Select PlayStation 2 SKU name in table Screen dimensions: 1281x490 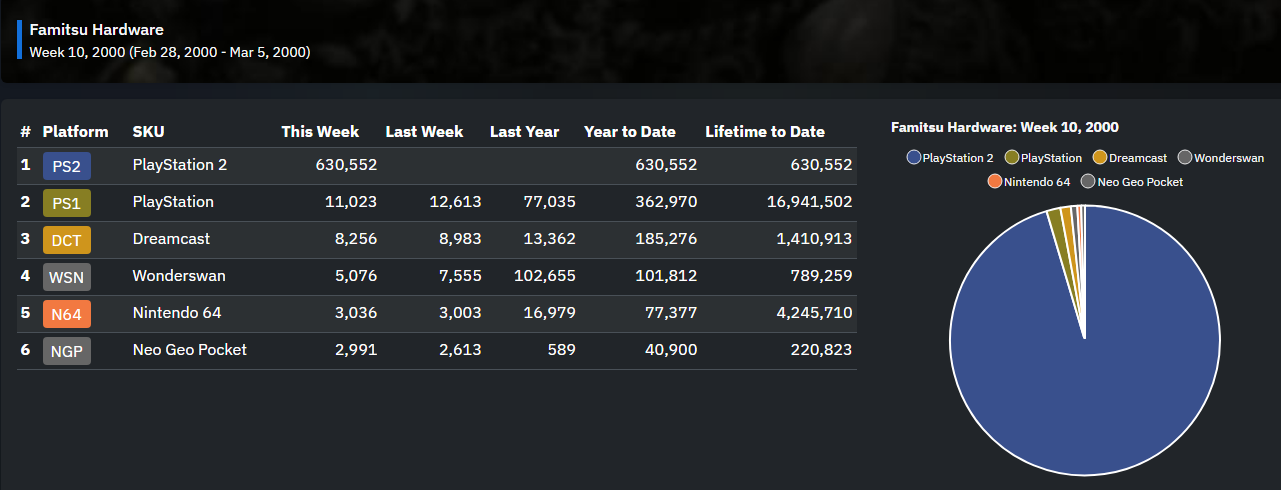point(180,165)
